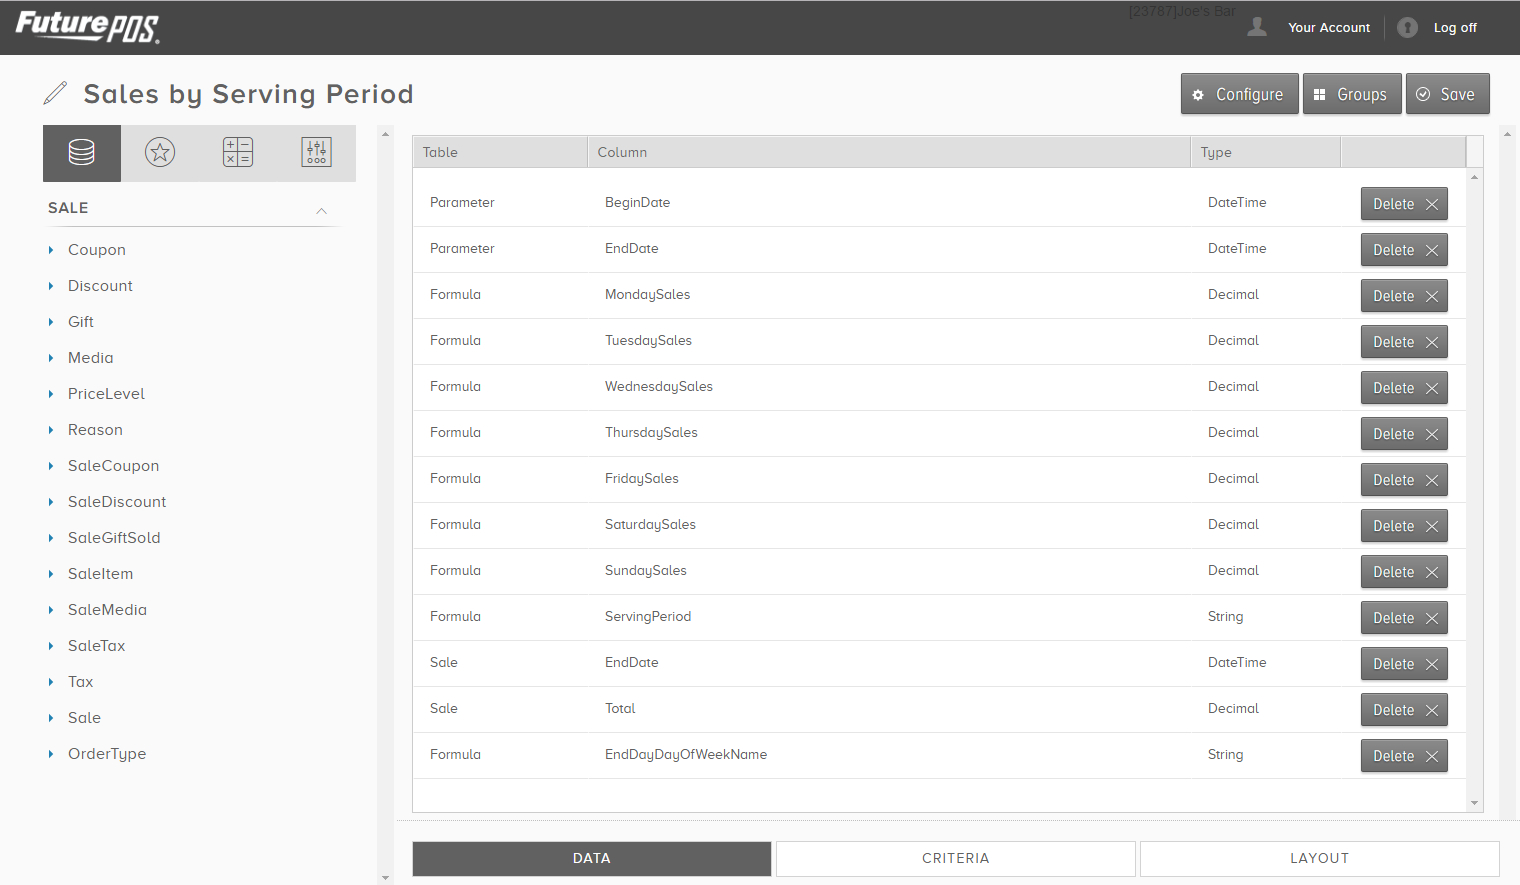The image size is (1520, 885).
Task: Click the Future POS logo
Action: coord(88,27)
